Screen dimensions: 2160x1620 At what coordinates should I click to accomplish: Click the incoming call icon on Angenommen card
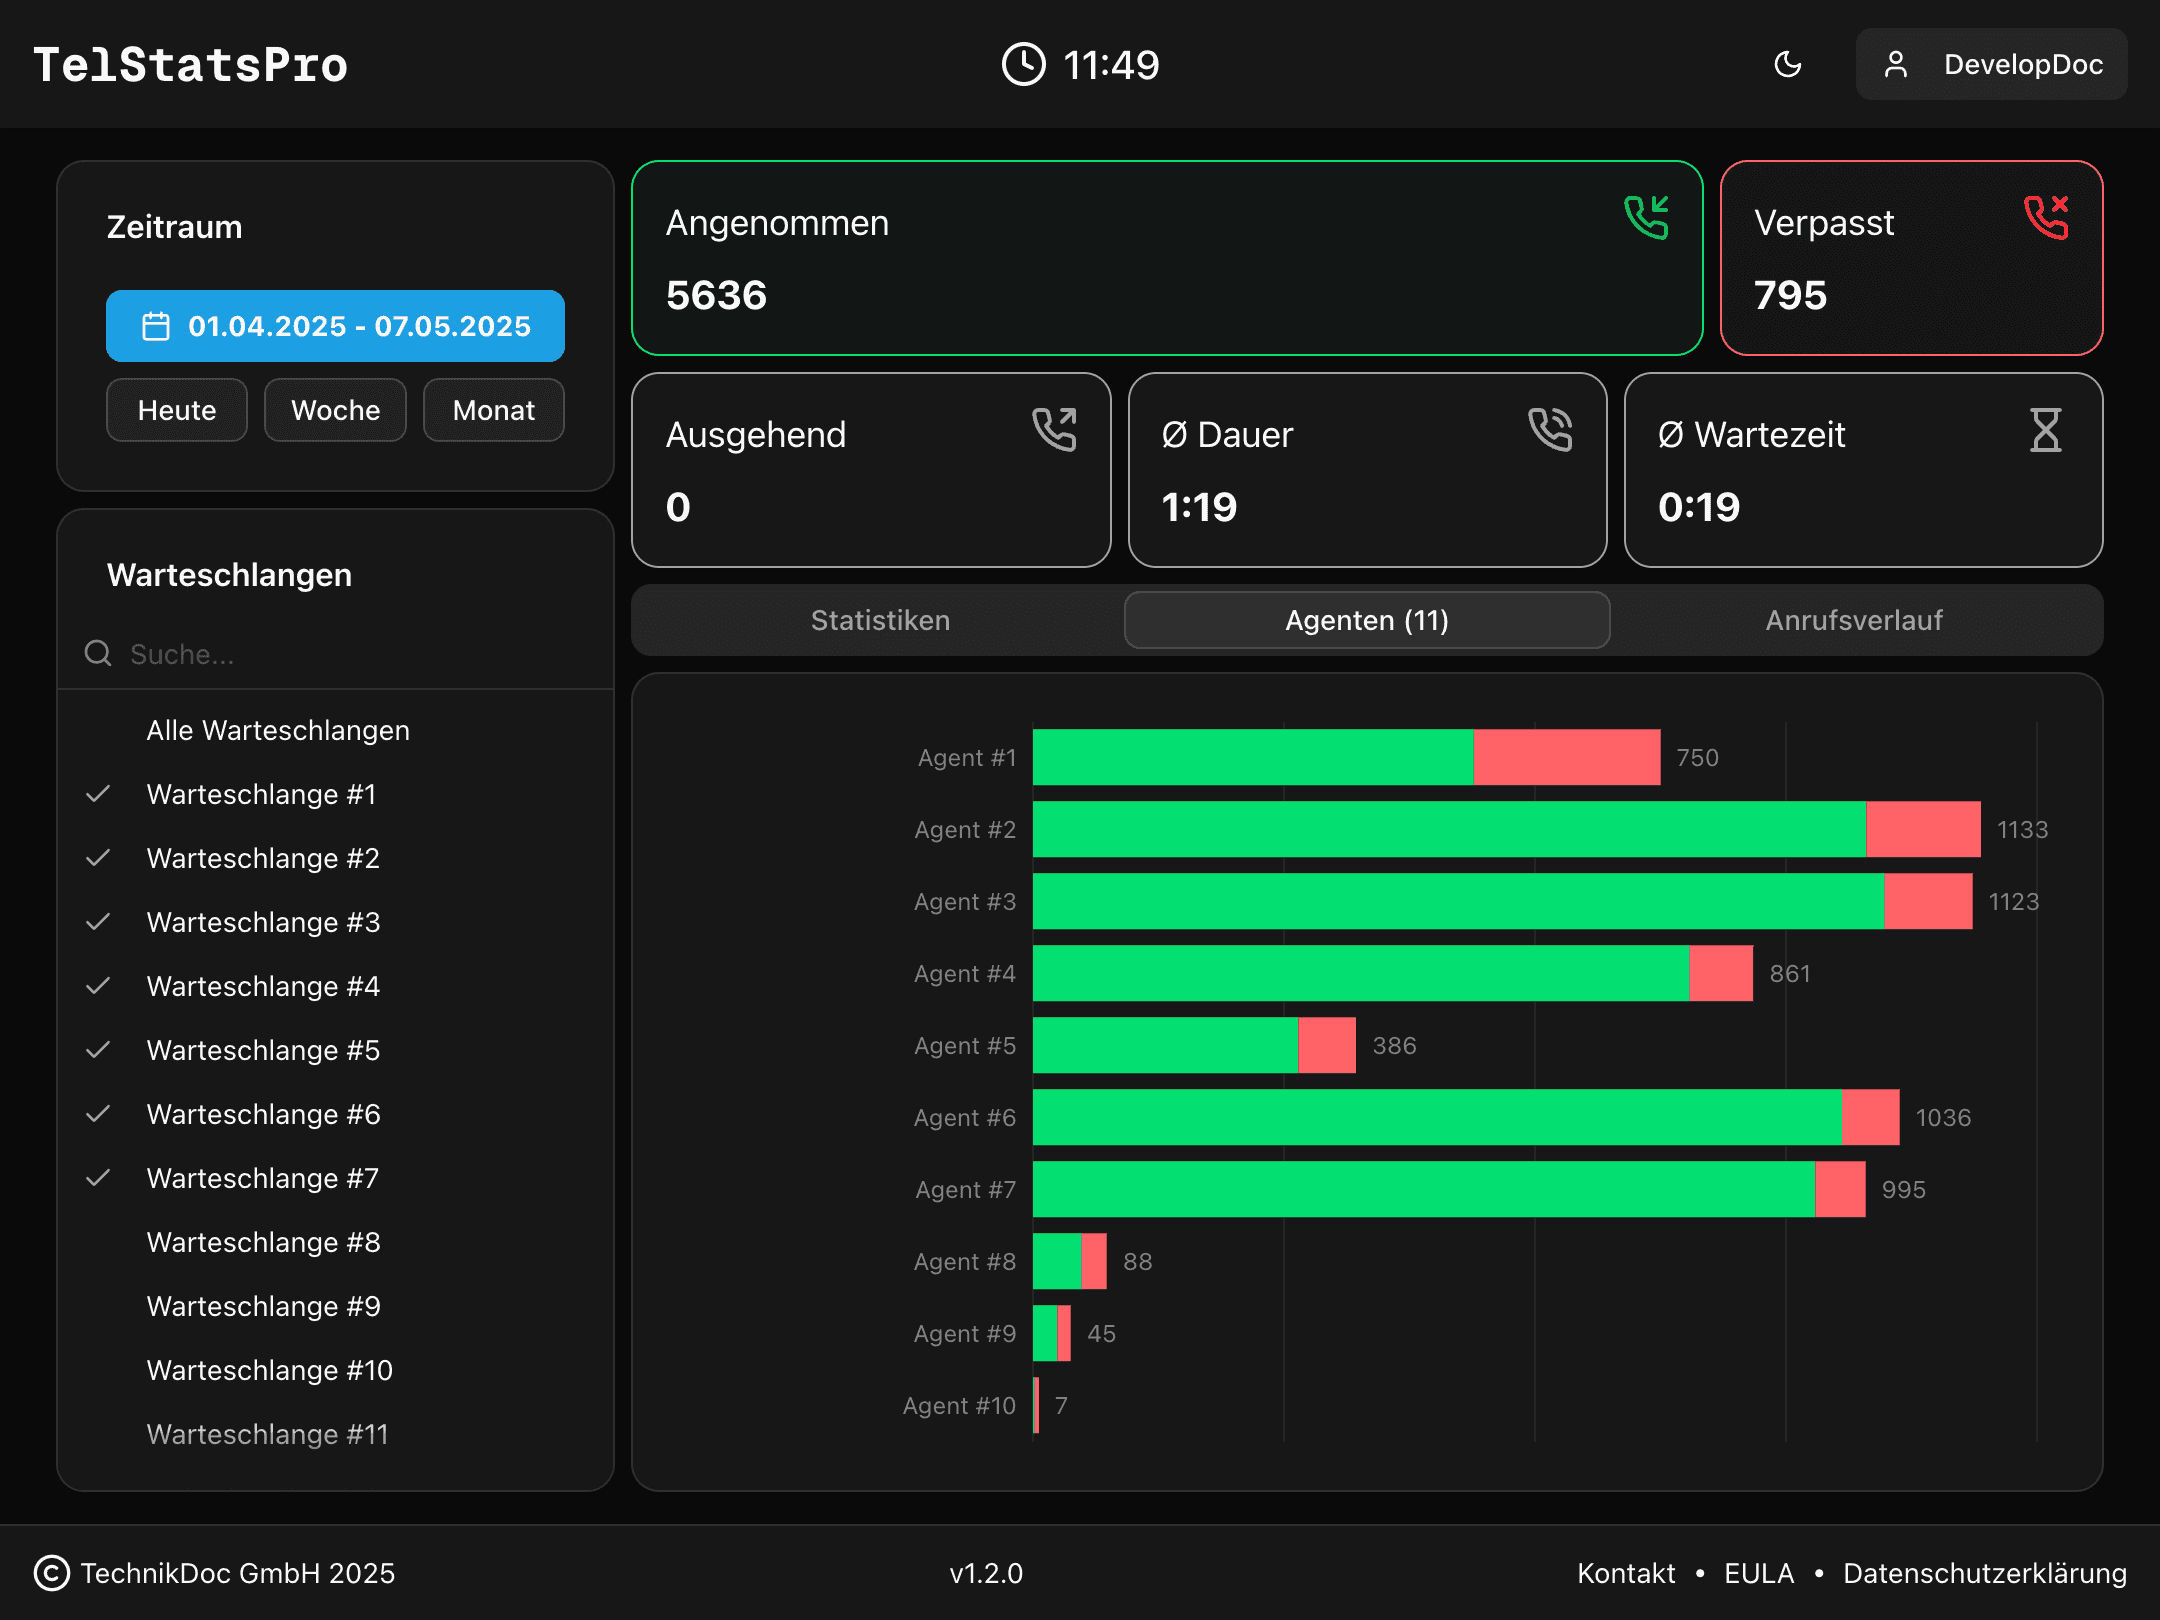(1646, 218)
